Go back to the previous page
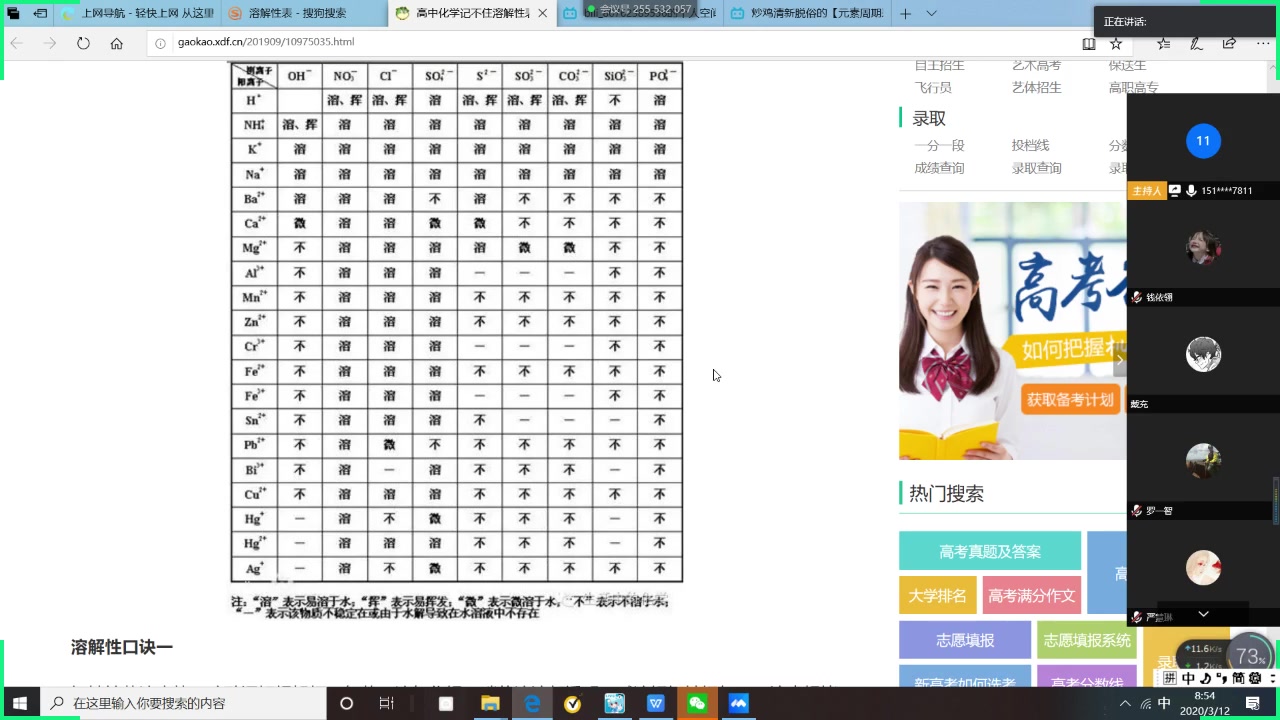Screen dimensions: 1280x720 click(17, 43)
